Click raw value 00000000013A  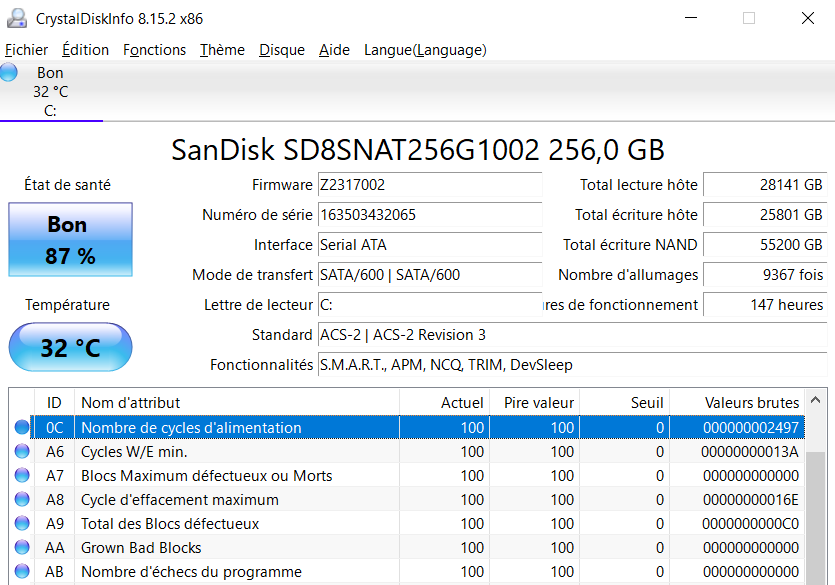pyautogui.click(x=750, y=451)
